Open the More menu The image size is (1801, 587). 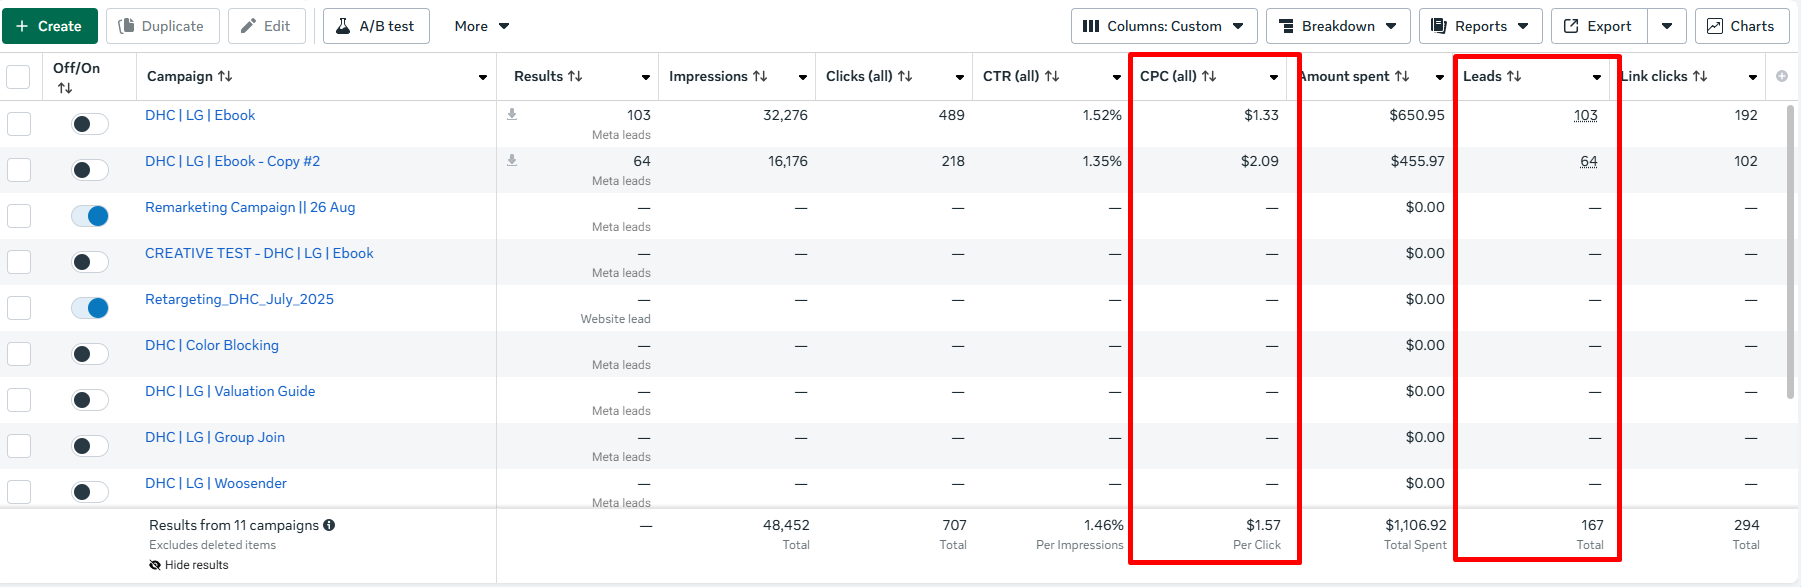tap(481, 26)
